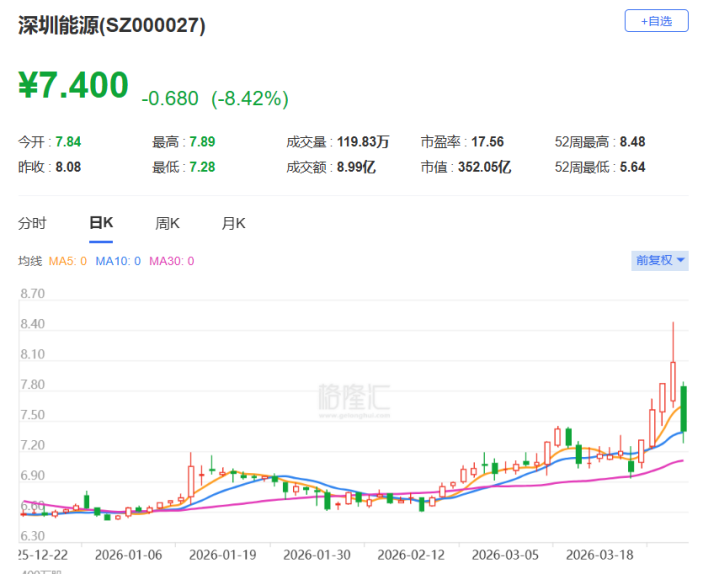Switch to 分时 intraday tab
The image size is (719, 574).
point(32,223)
